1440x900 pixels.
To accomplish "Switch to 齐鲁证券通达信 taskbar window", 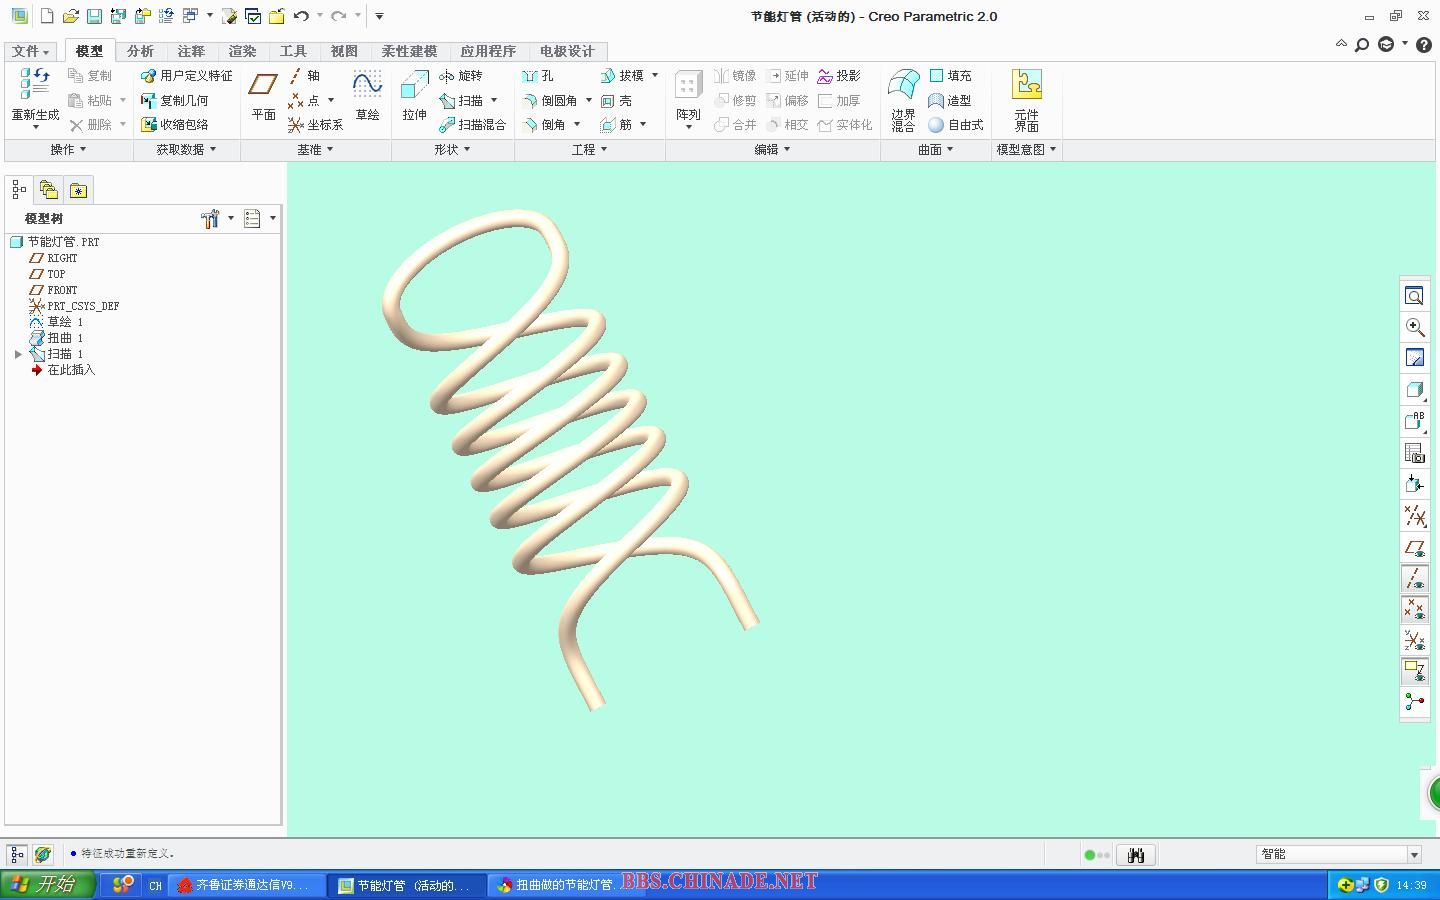I will pos(247,885).
